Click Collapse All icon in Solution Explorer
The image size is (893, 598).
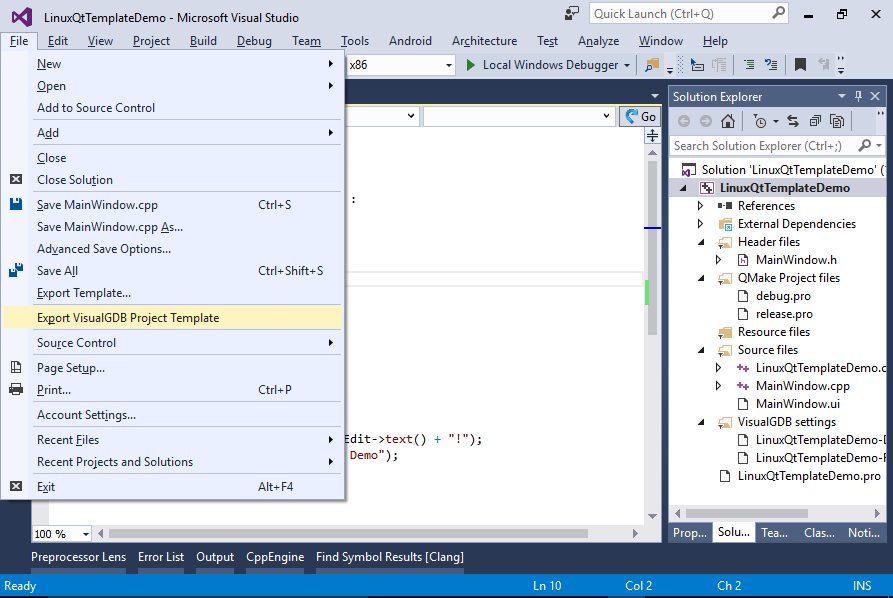coord(815,121)
